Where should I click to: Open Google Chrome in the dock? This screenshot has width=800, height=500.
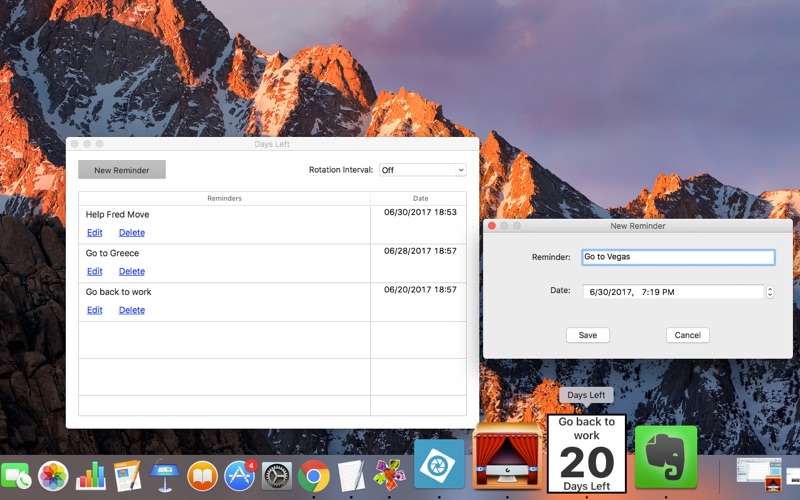314,476
